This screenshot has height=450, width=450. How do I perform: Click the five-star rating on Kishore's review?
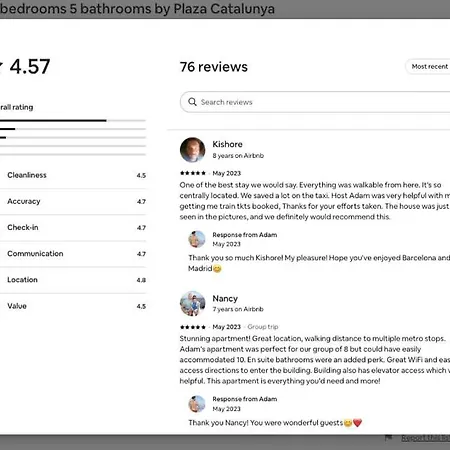pos(193,173)
